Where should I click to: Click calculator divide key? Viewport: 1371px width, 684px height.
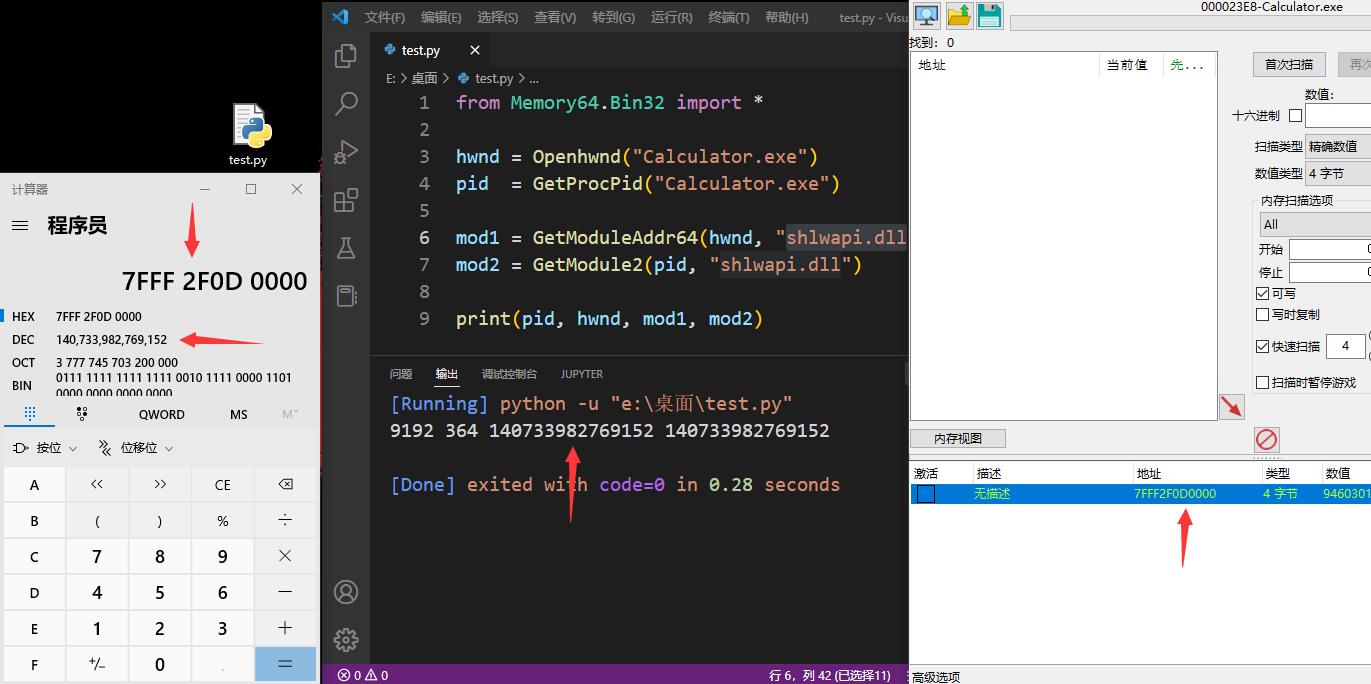pyautogui.click(x=285, y=520)
